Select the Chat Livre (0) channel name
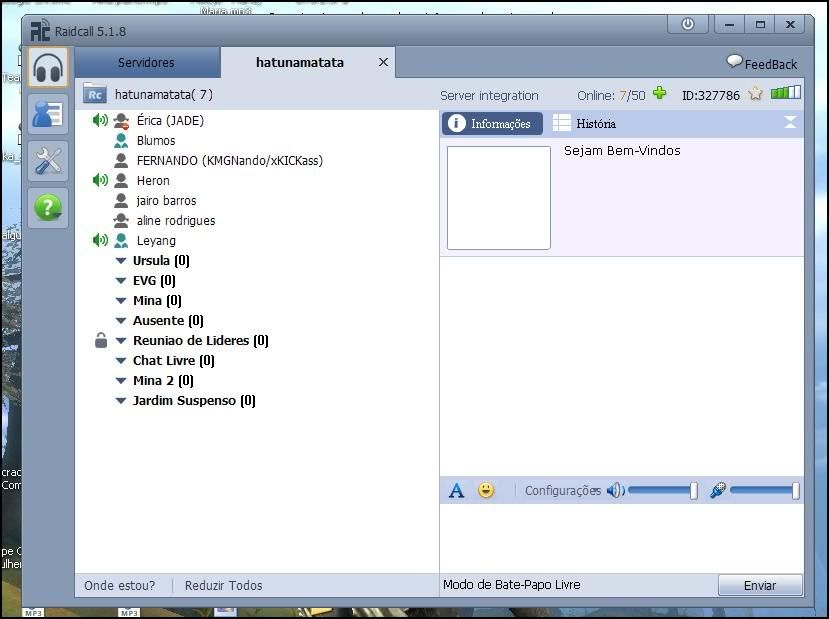Viewport: 829px width, 619px height. click(173, 361)
